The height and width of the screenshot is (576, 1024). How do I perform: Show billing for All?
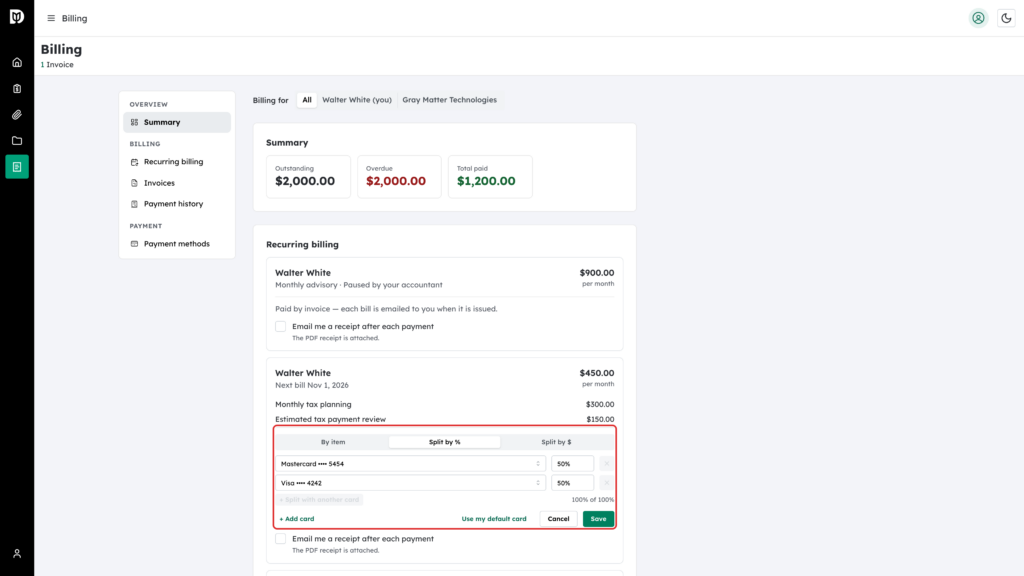(307, 100)
